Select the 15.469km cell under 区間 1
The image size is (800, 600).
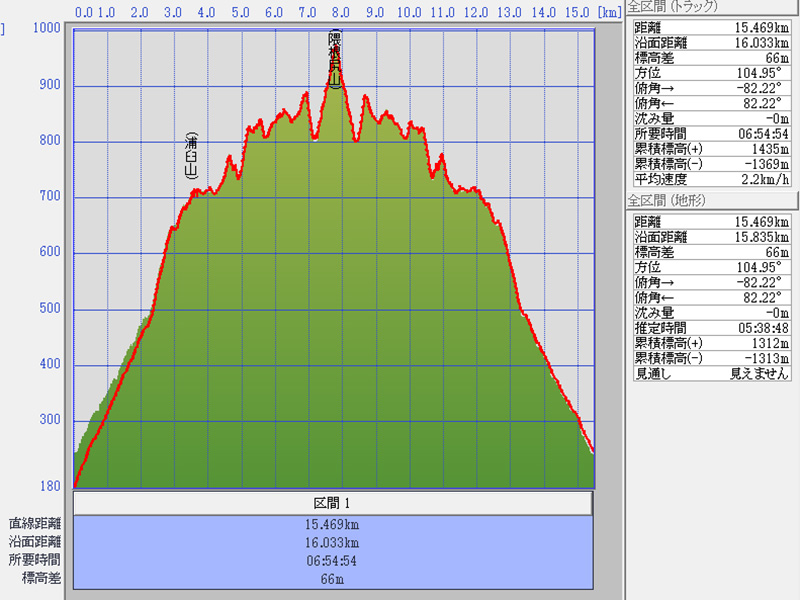point(333,523)
